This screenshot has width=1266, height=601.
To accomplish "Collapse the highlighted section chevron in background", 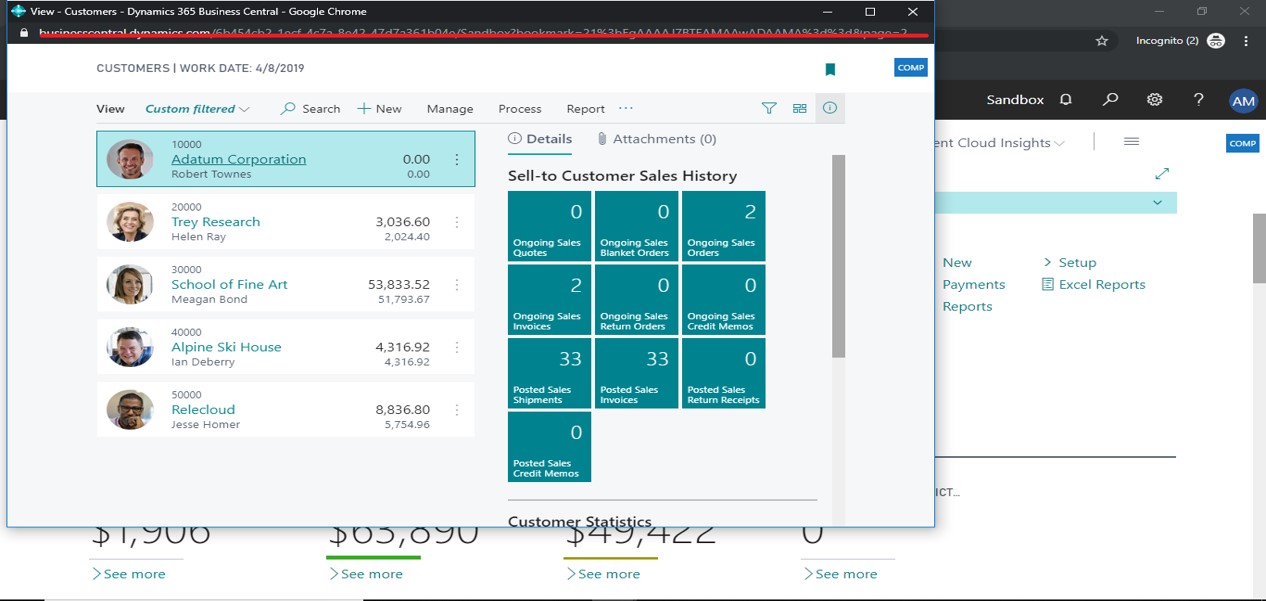I will [1158, 202].
